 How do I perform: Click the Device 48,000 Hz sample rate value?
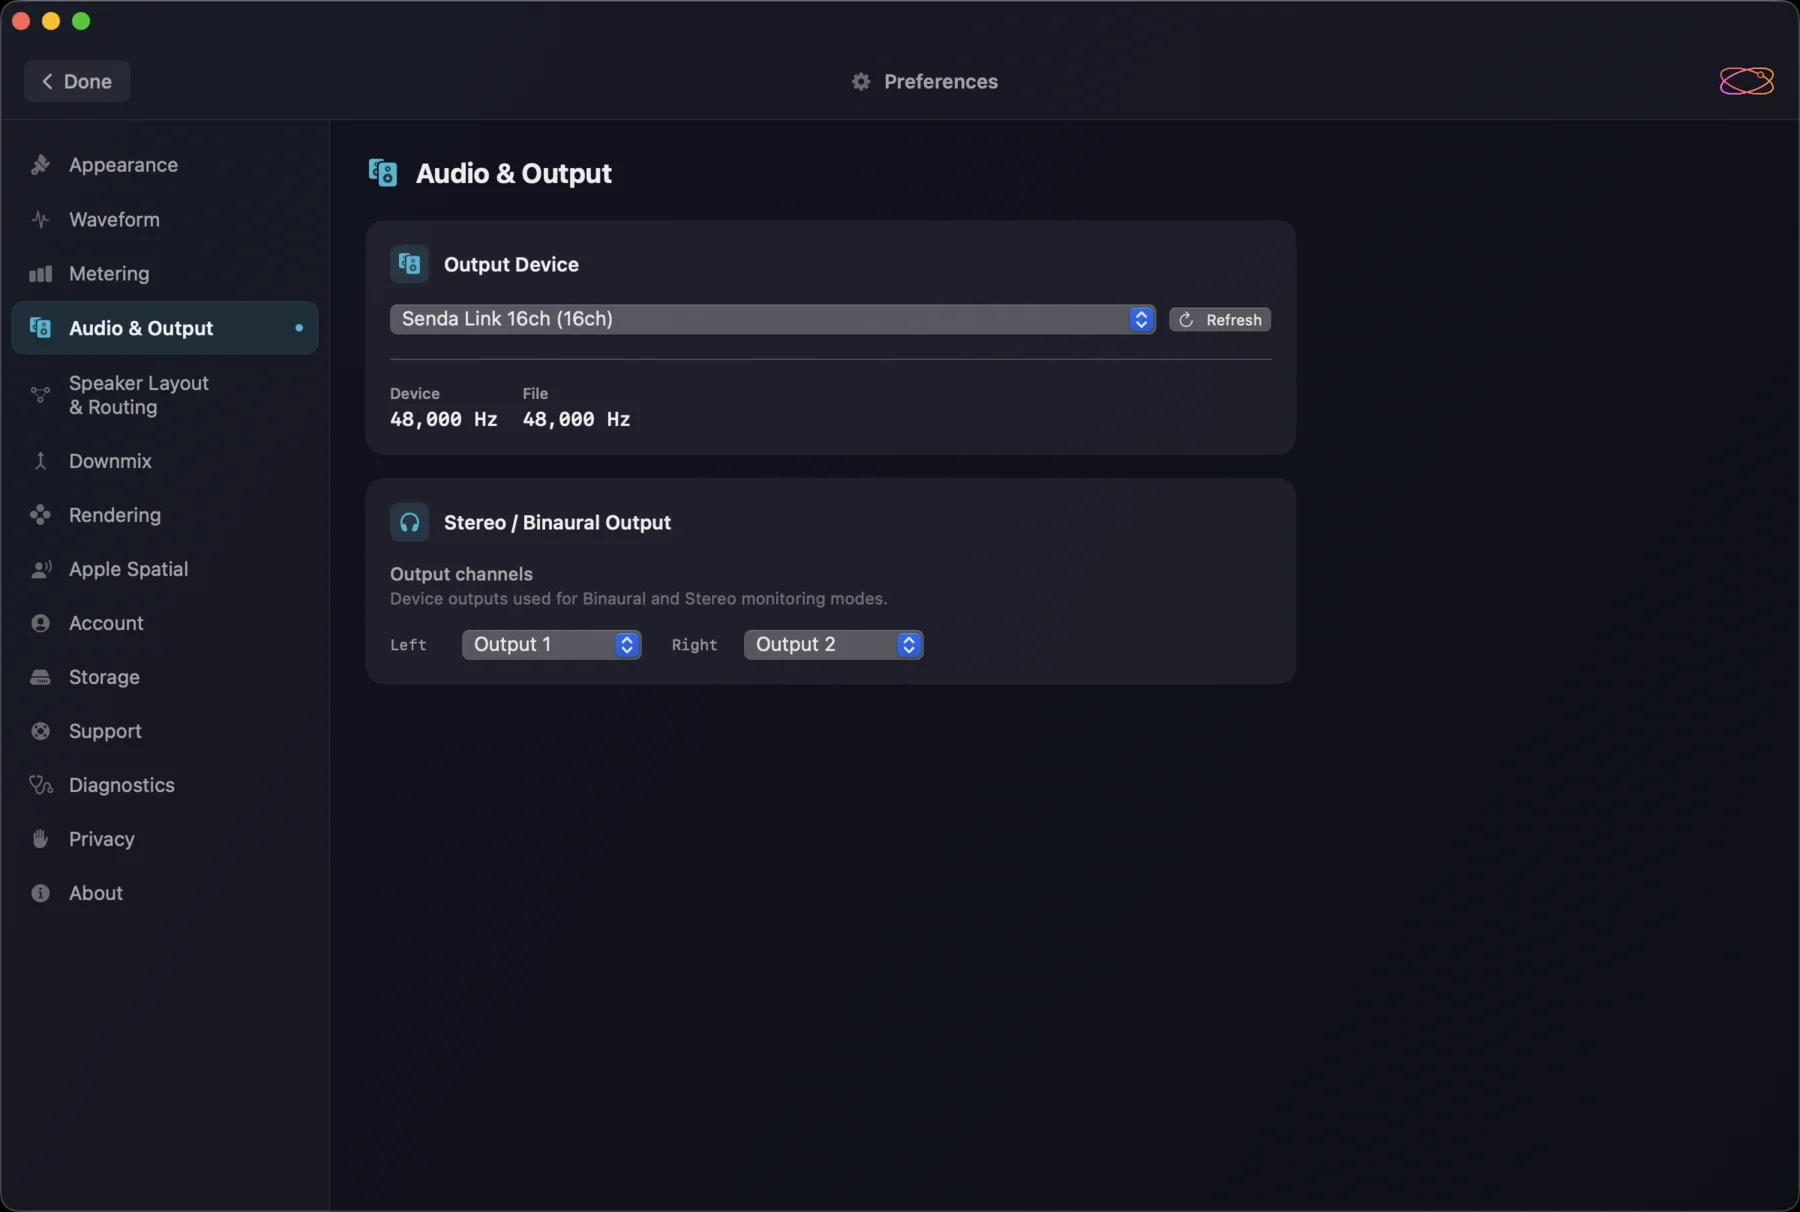pos(443,420)
